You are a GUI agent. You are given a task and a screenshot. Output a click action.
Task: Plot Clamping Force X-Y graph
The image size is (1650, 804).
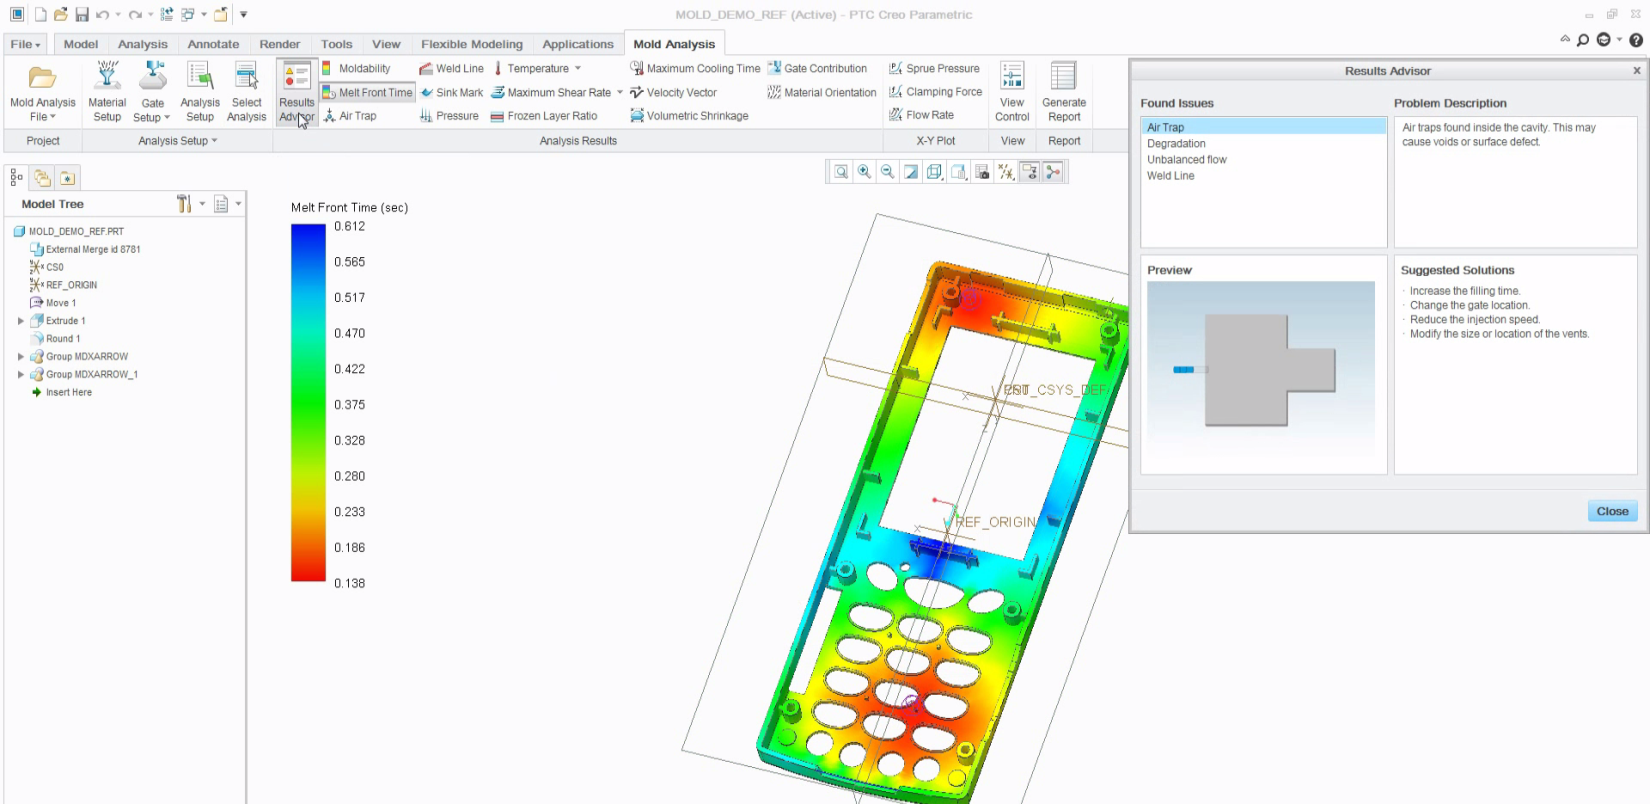(936, 91)
